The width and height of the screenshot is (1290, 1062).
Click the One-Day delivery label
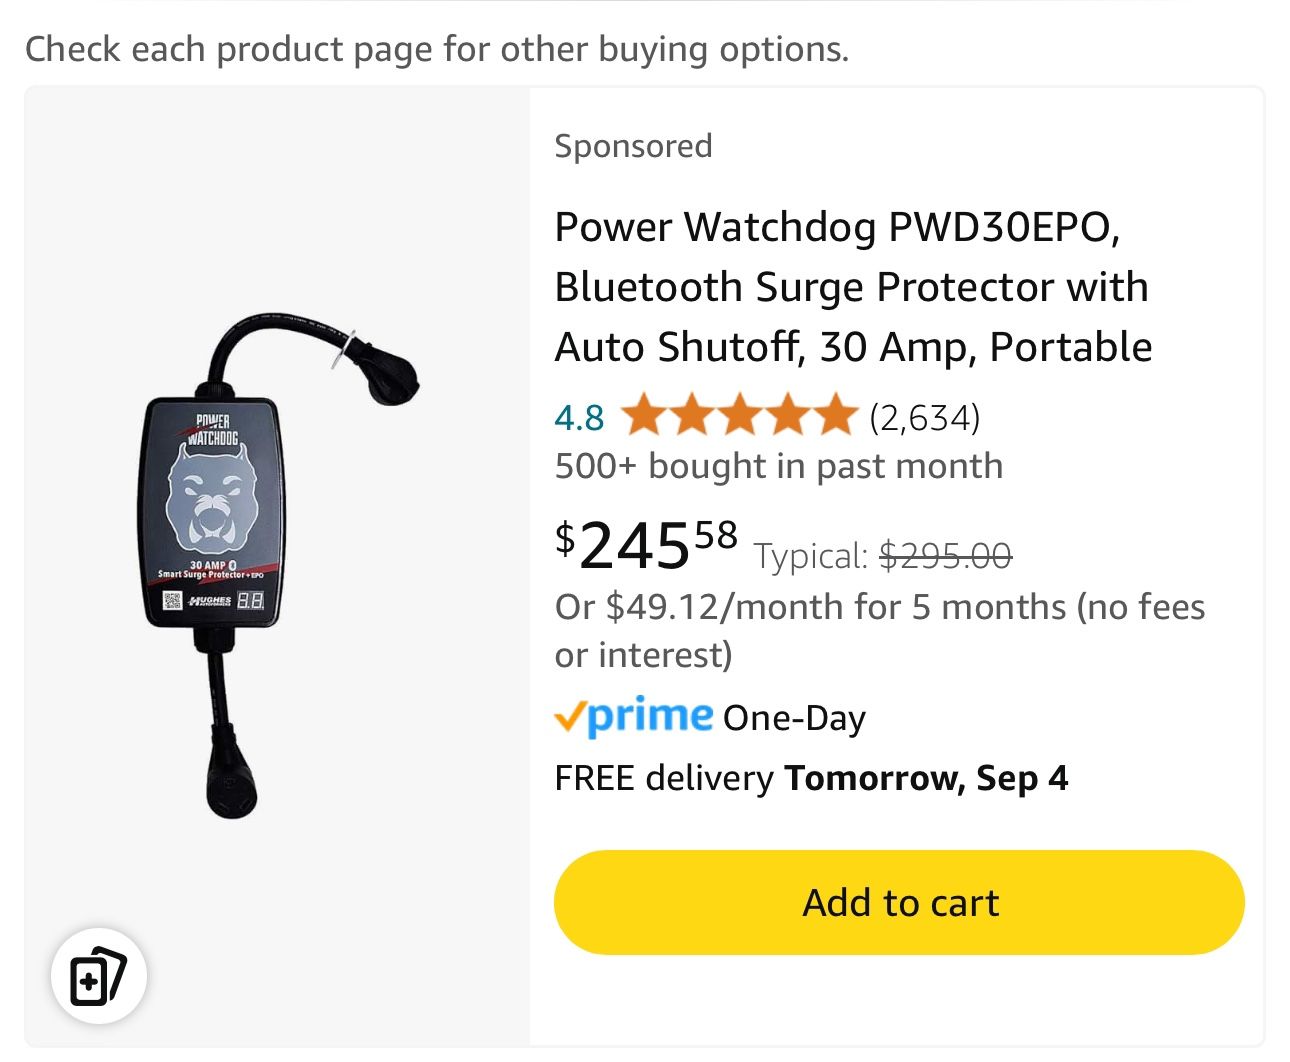[794, 718]
